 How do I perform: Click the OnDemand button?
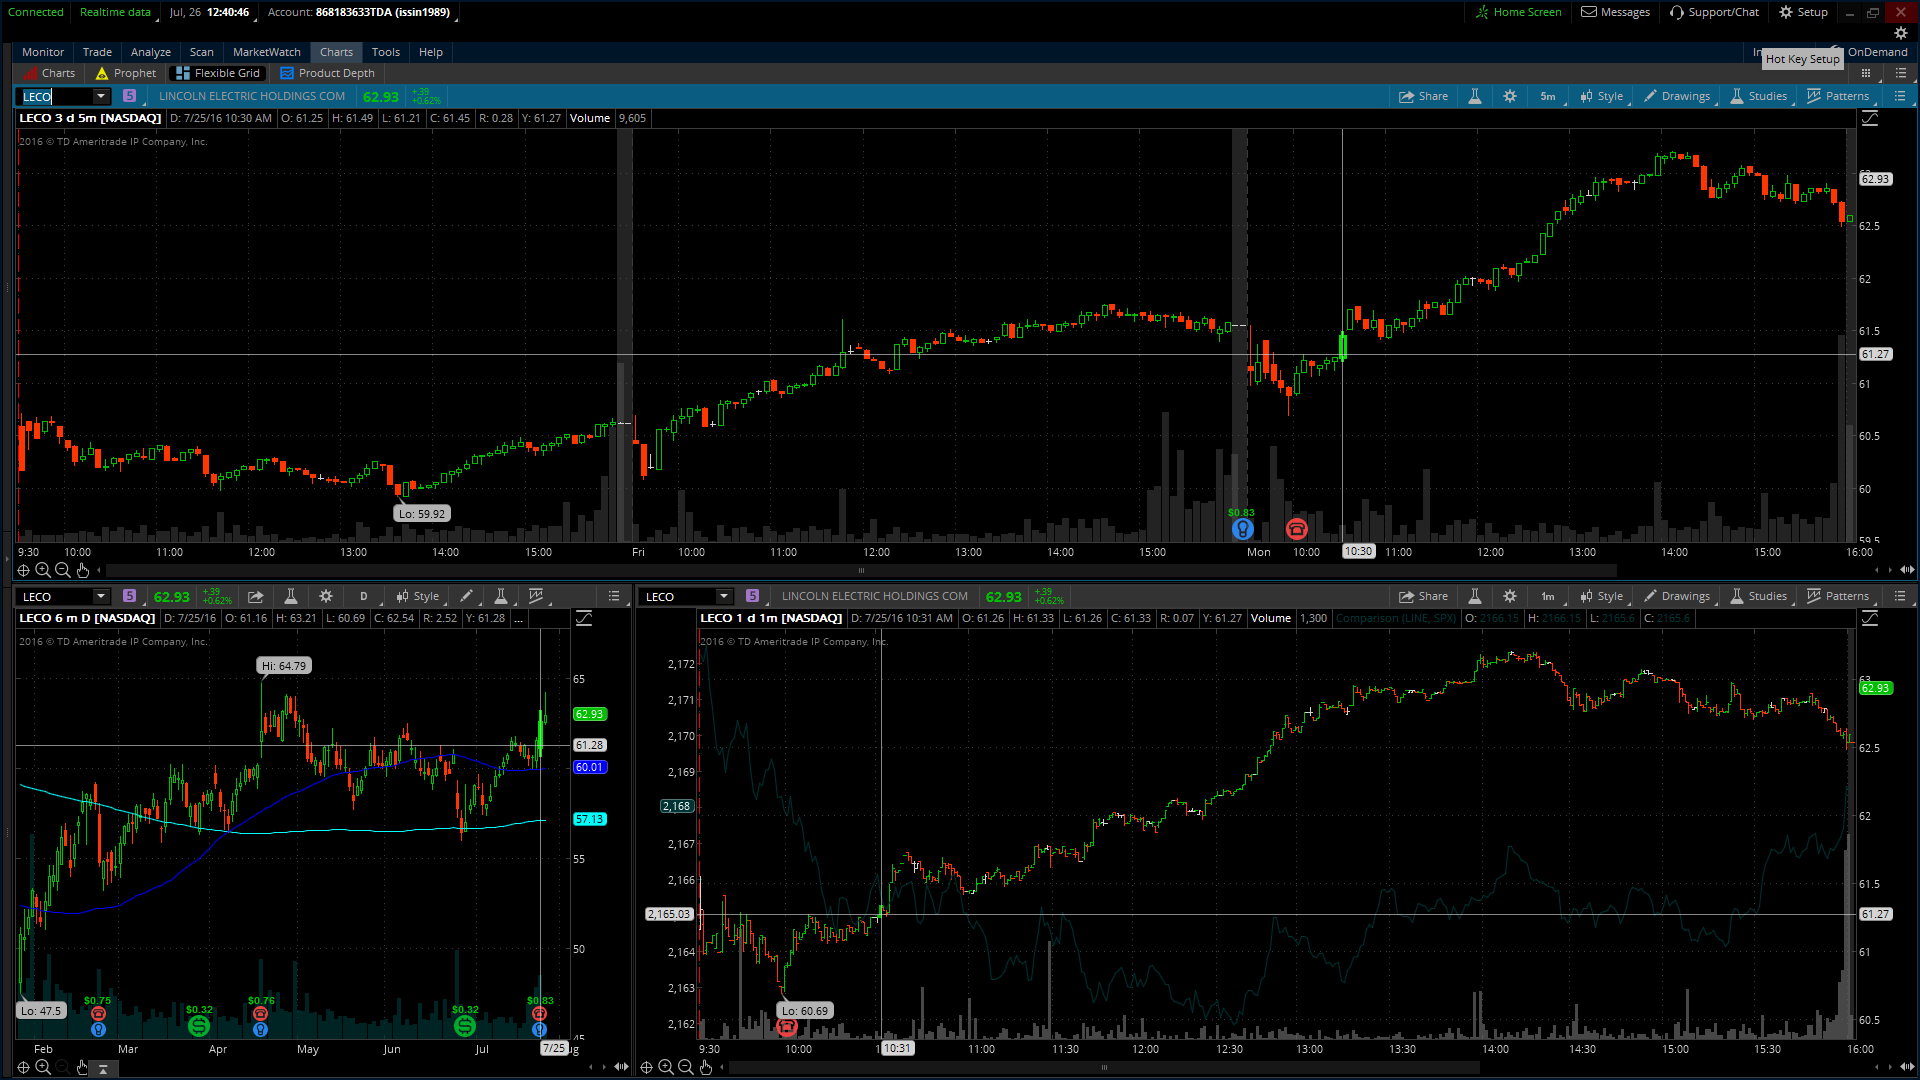coord(1877,52)
